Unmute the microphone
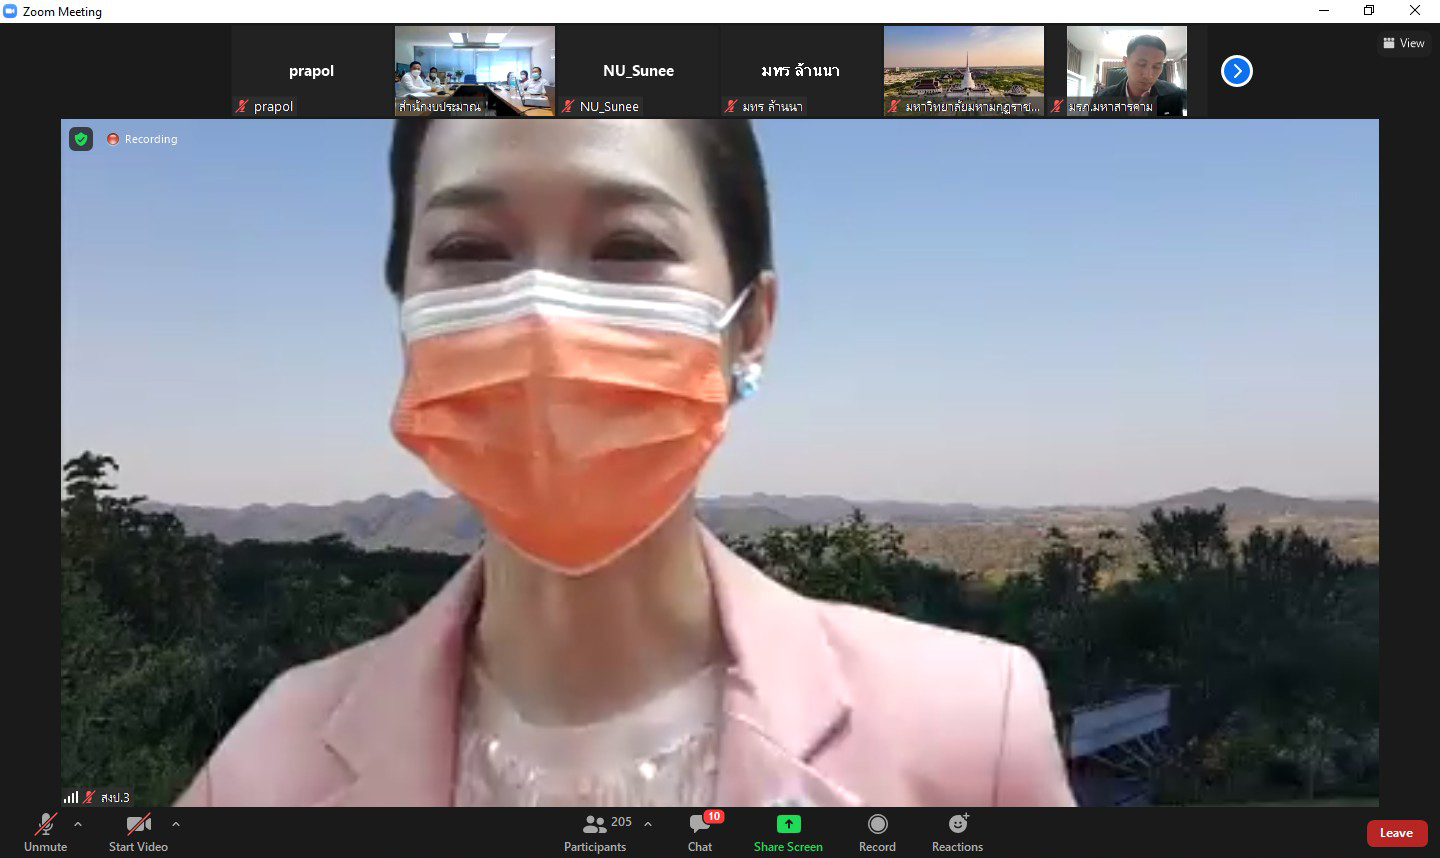Image resolution: width=1440 pixels, height=858 pixels. (45, 832)
